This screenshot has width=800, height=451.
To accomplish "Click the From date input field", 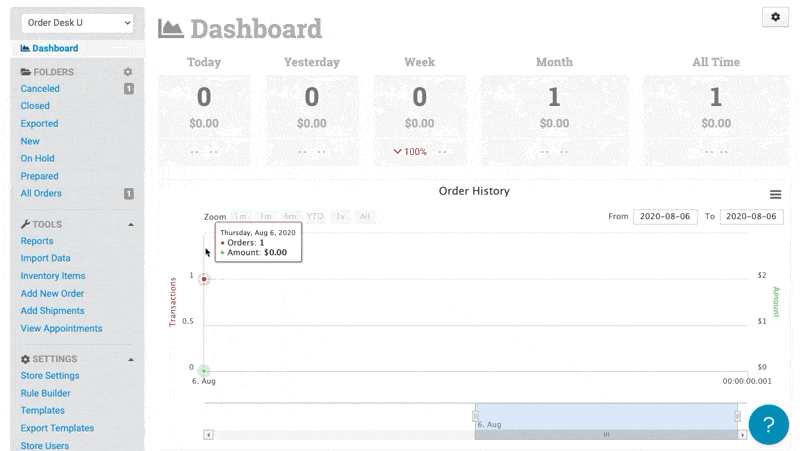I will tap(665, 216).
